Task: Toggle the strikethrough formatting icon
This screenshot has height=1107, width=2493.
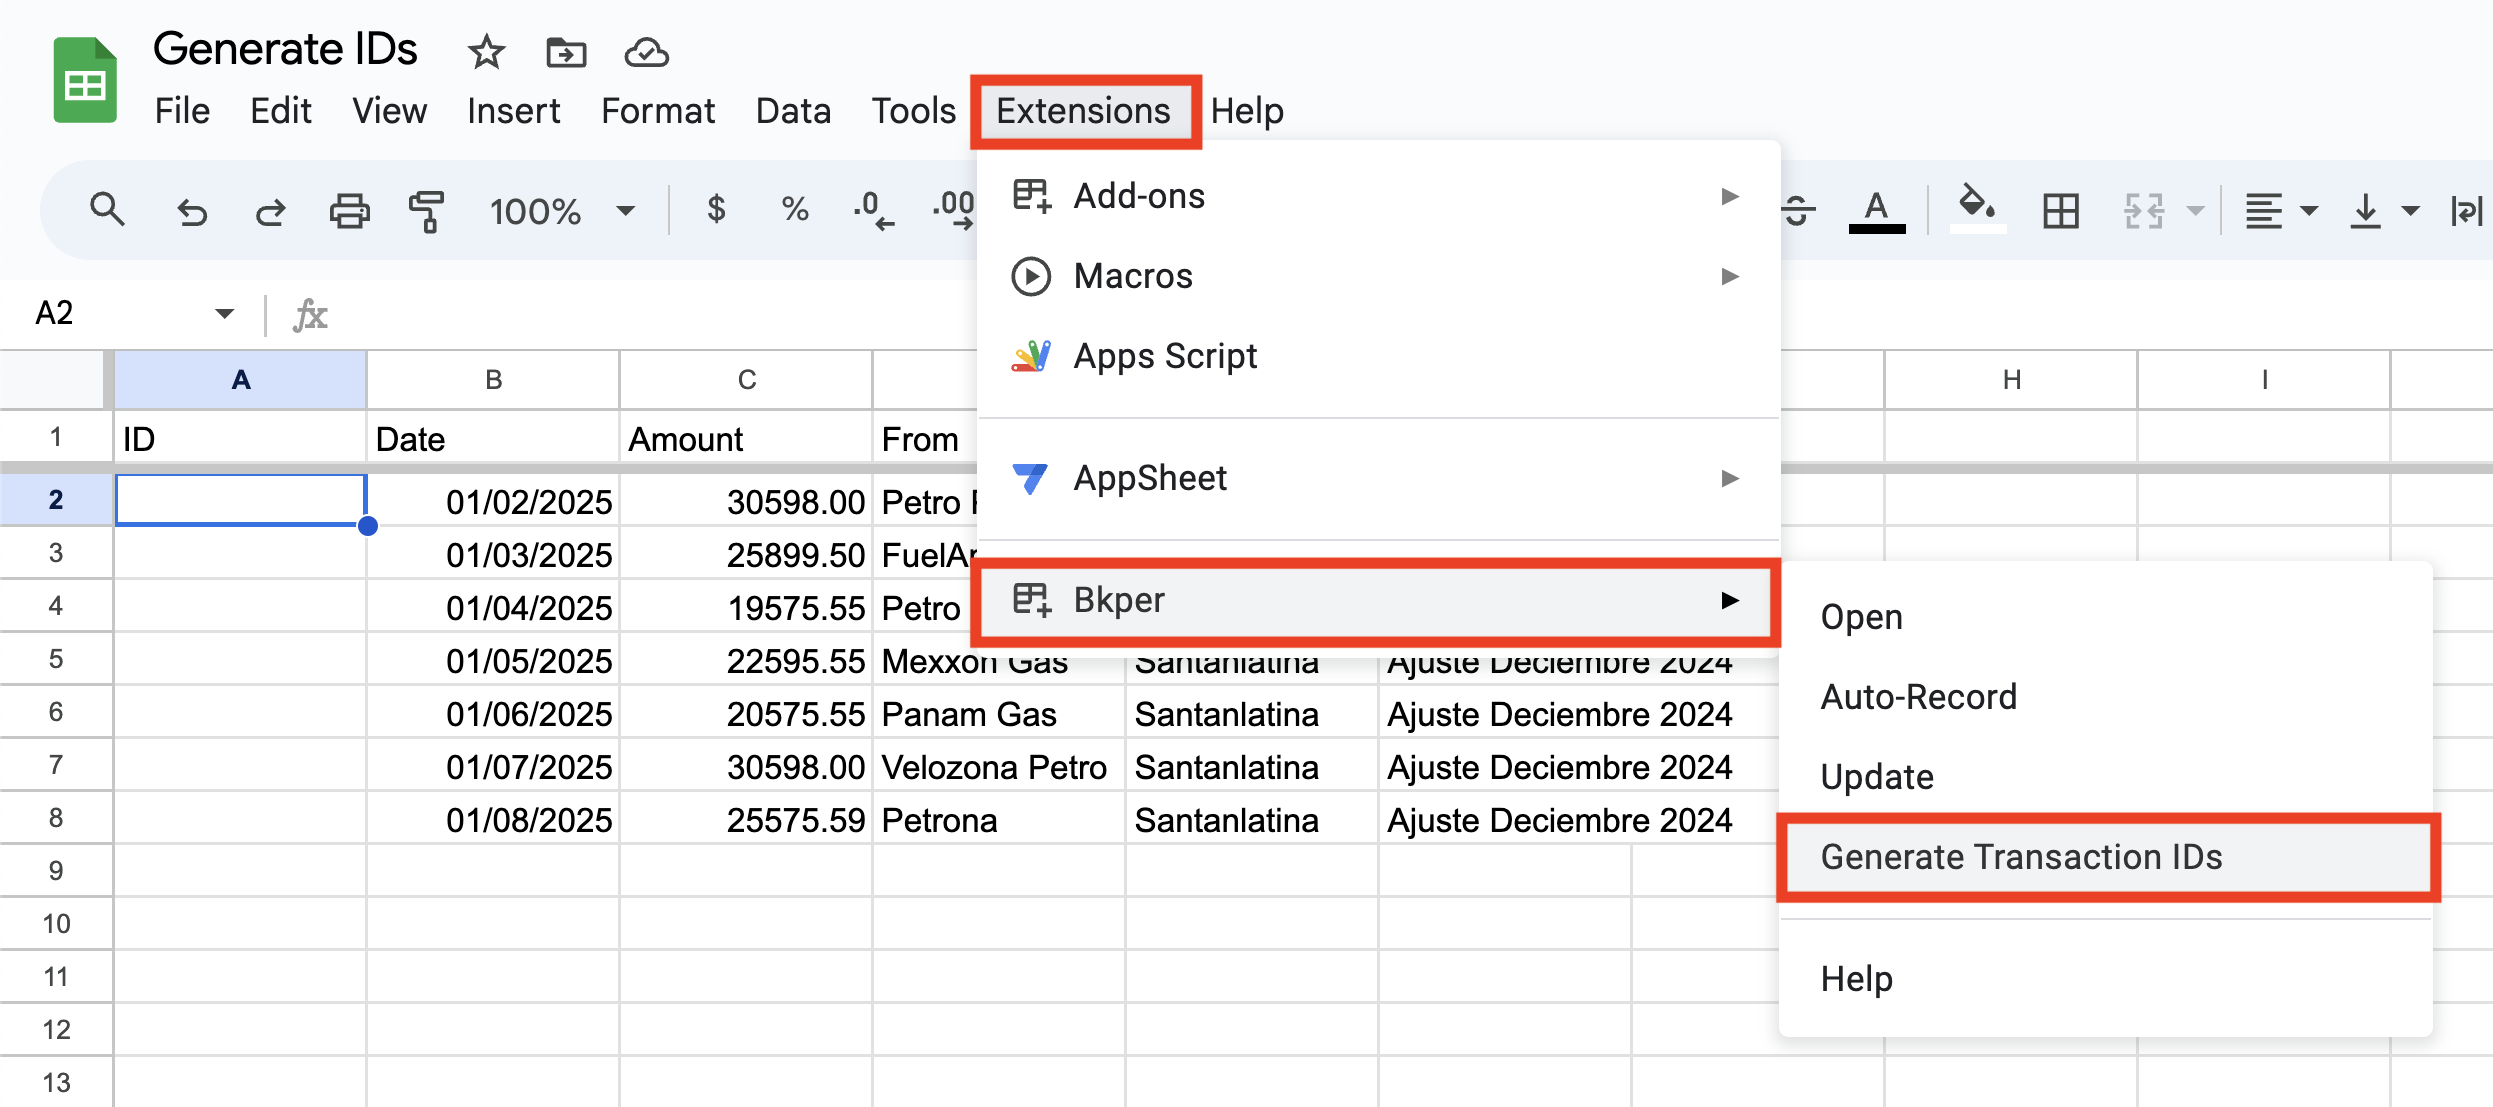Action: pos(1796,210)
